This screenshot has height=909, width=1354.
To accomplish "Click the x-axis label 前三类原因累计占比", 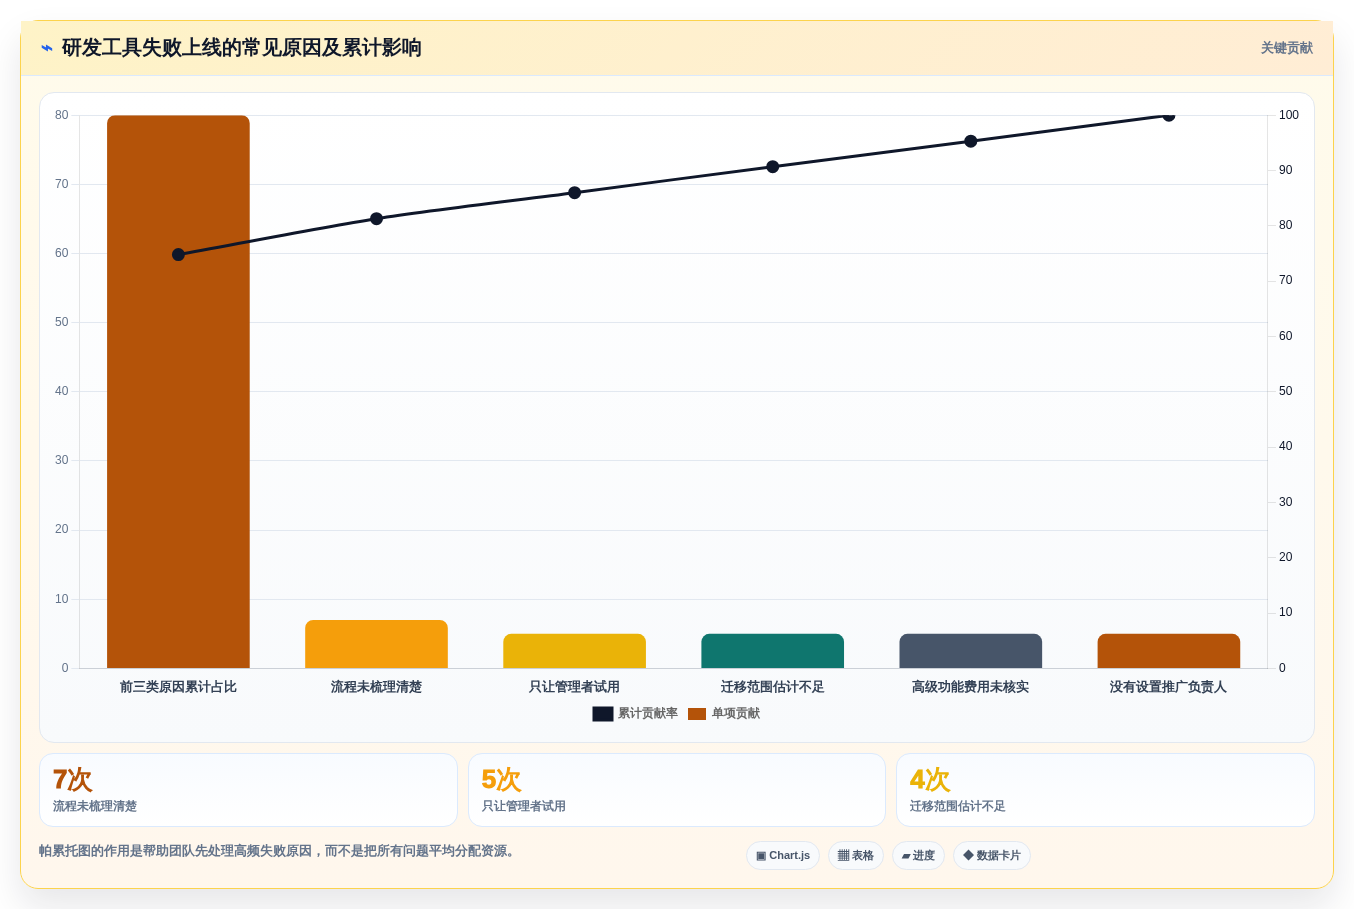I will pos(178,687).
